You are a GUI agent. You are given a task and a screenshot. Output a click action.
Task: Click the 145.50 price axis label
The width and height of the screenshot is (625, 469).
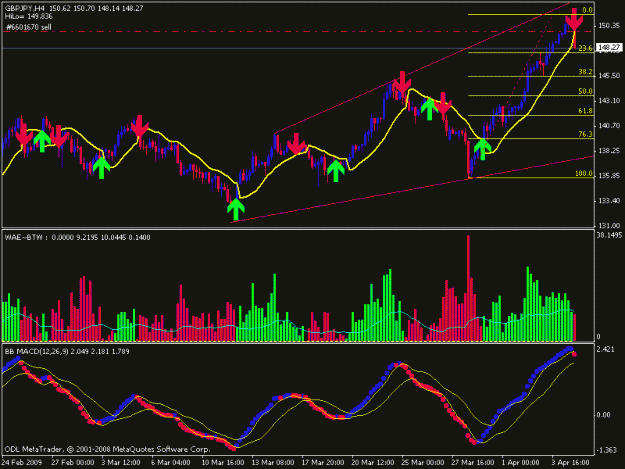click(609, 75)
